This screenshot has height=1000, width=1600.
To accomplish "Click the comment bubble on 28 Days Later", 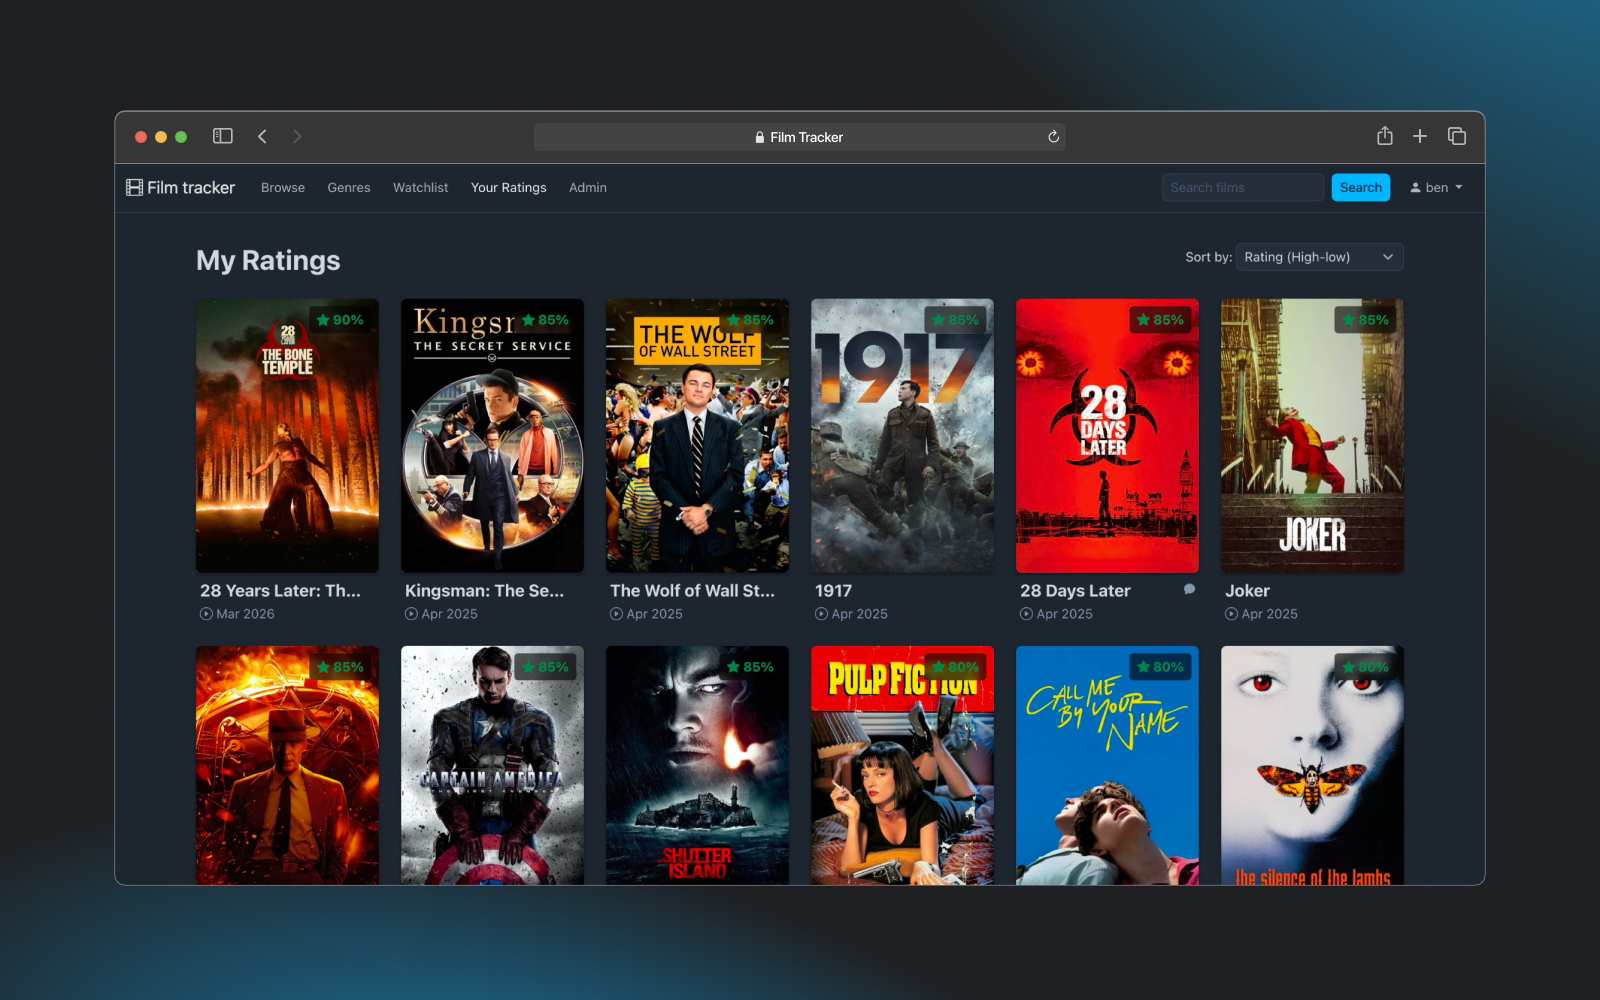I will click(x=1189, y=589).
